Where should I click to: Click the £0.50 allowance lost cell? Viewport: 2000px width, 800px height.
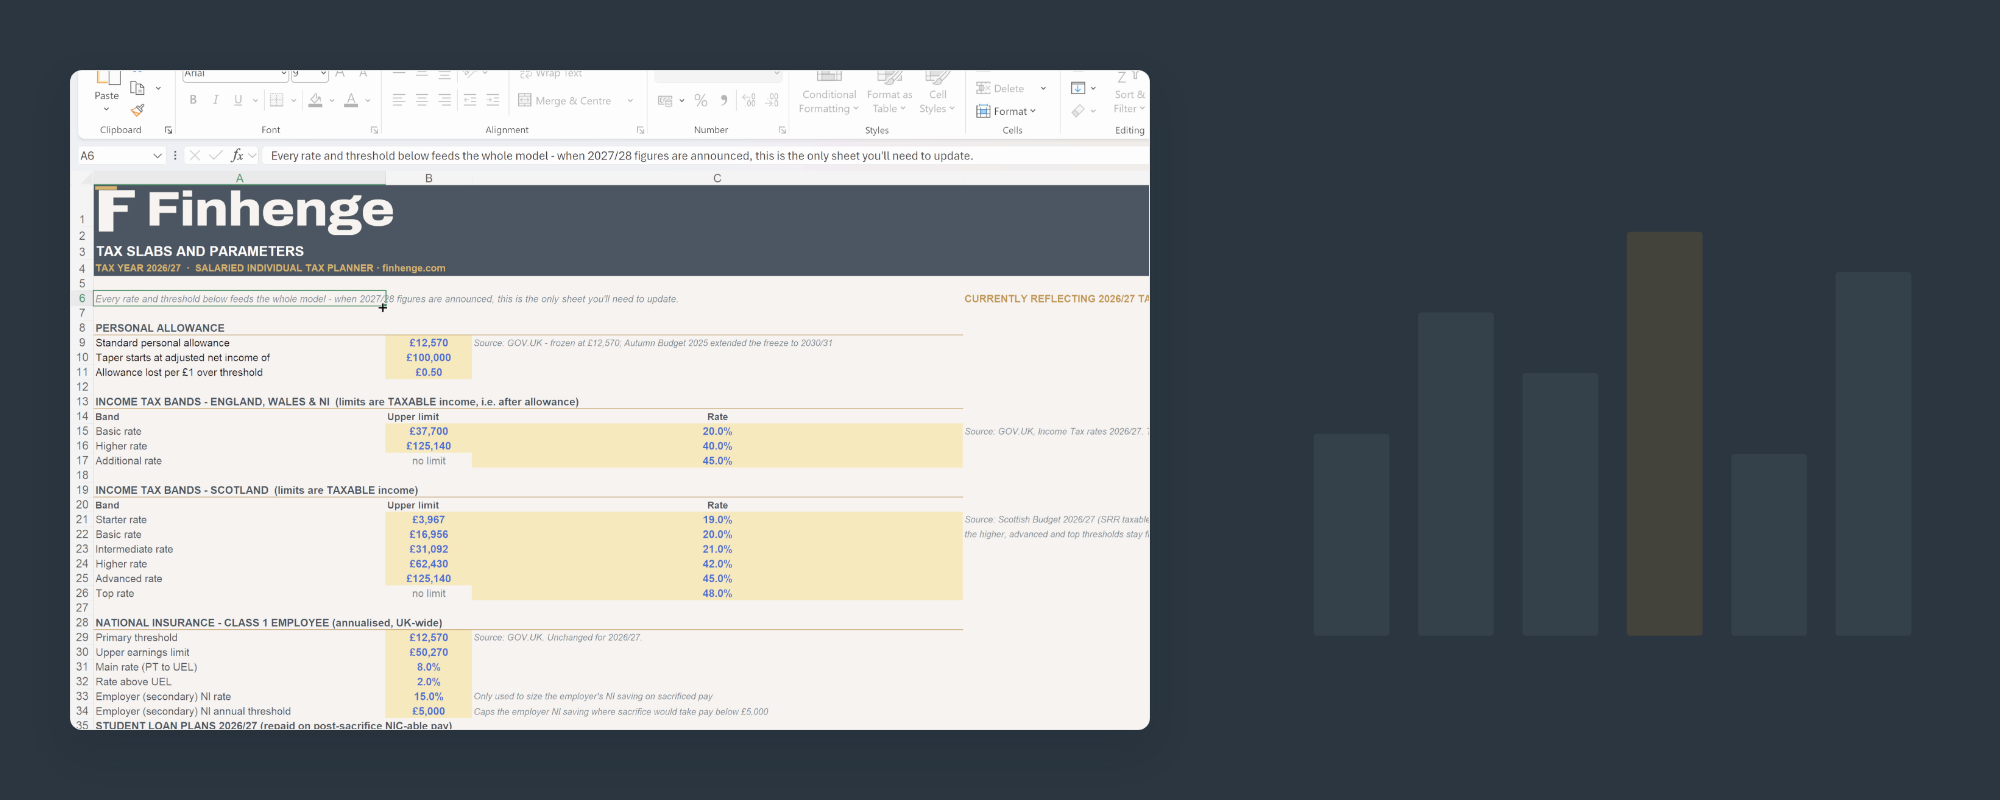(x=429, y=372)
